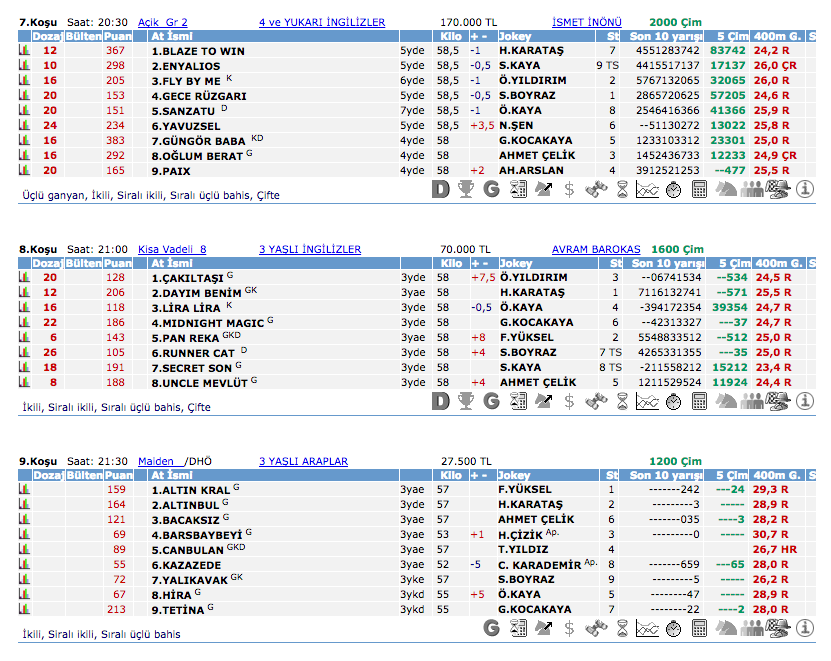
Task: Open bar chart icon next to ÇAKILTAŞI
Action: point(24,277)
